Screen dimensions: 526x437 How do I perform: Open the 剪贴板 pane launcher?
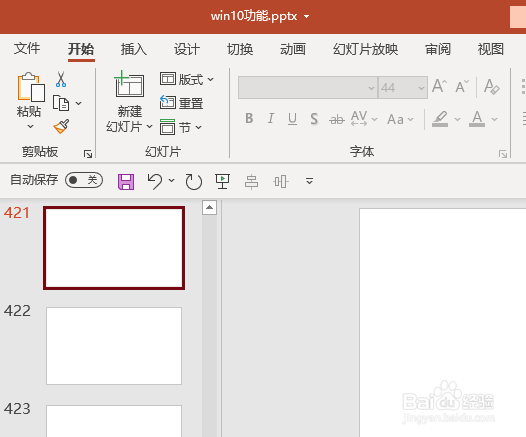(x=88, y=154)
